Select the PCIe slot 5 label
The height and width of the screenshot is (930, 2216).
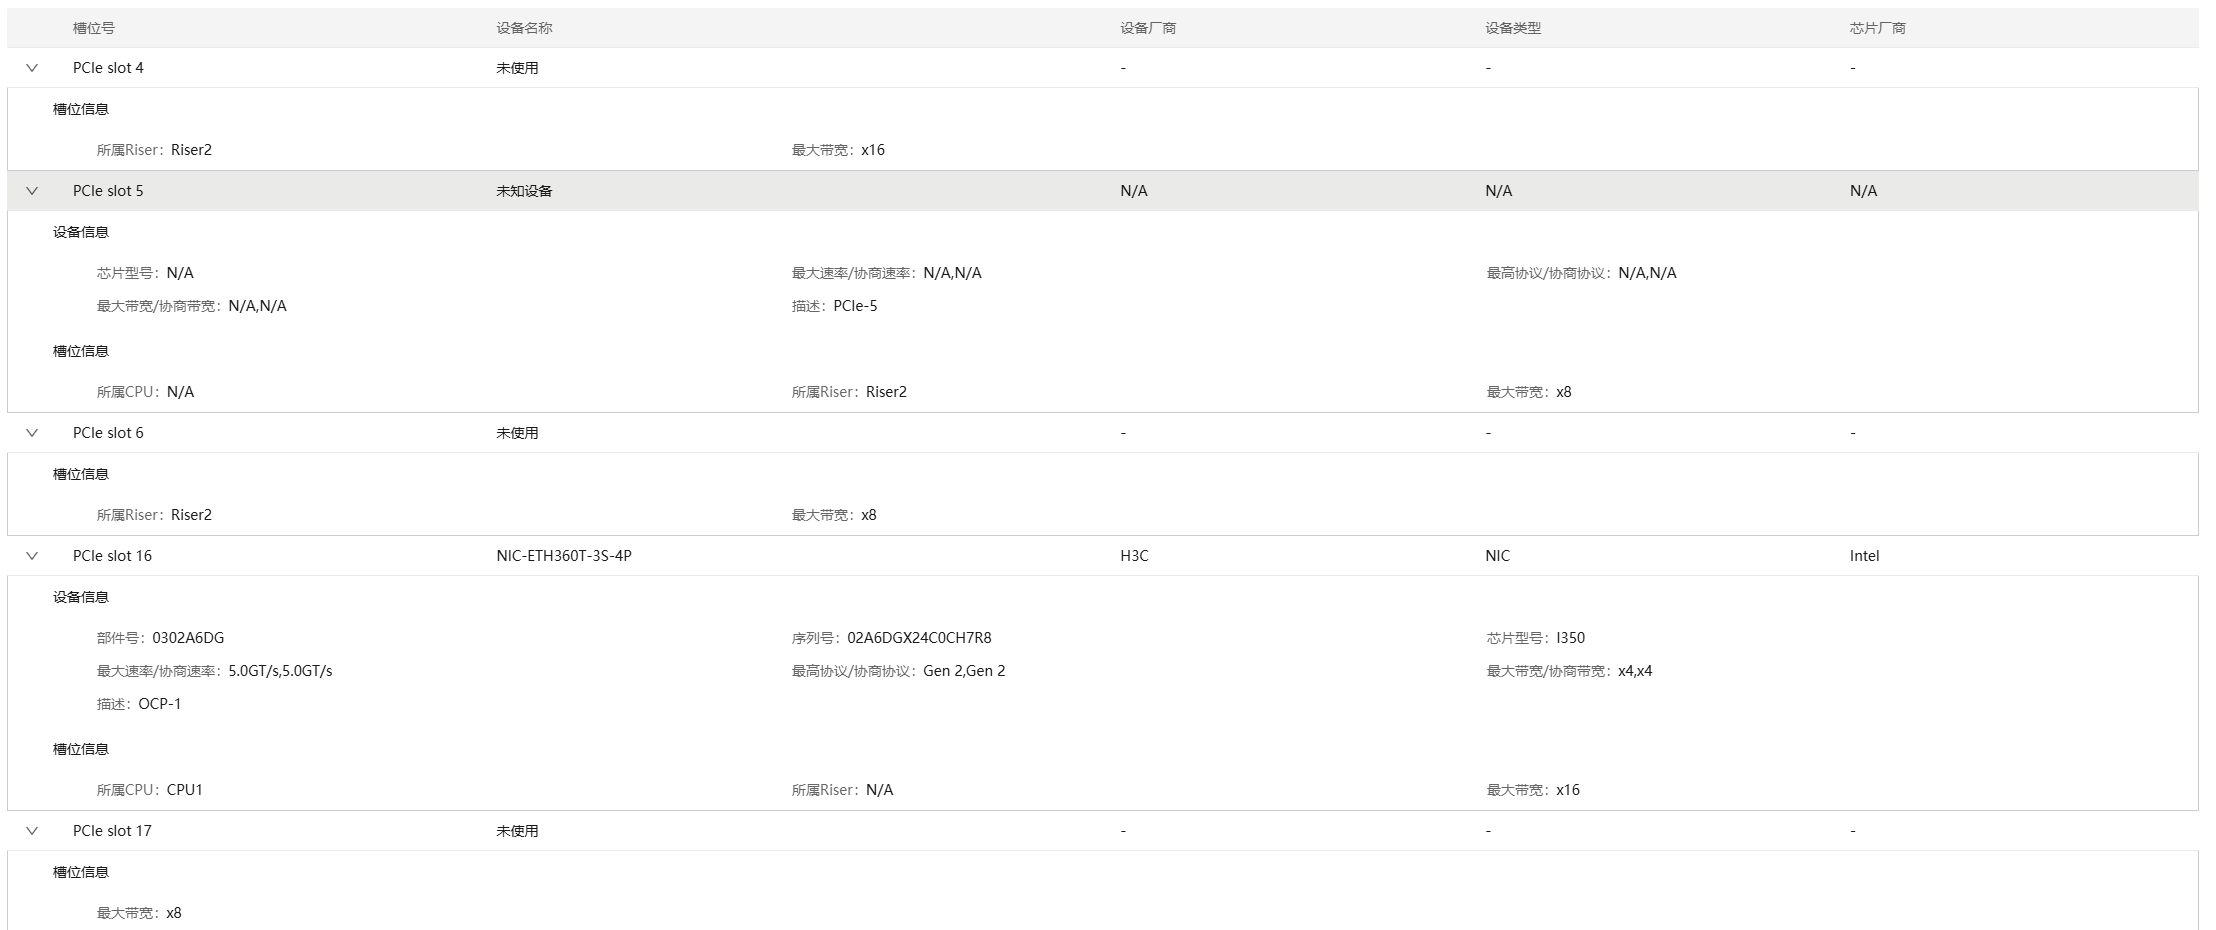pos(108,191)
